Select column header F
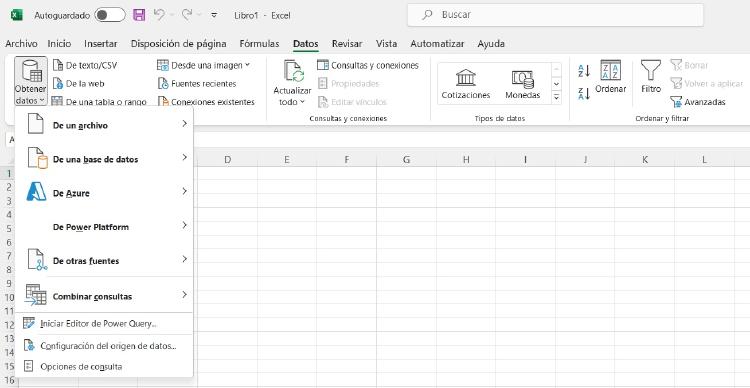 [346, 159]
